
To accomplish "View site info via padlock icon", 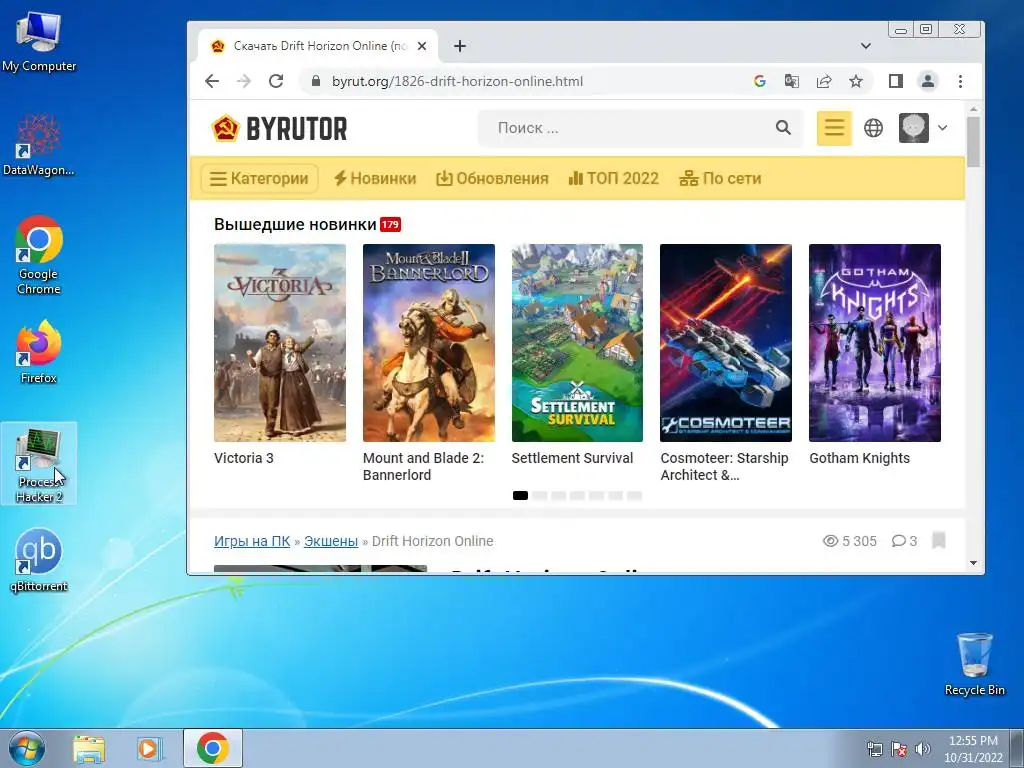I will tap(316, 81).
